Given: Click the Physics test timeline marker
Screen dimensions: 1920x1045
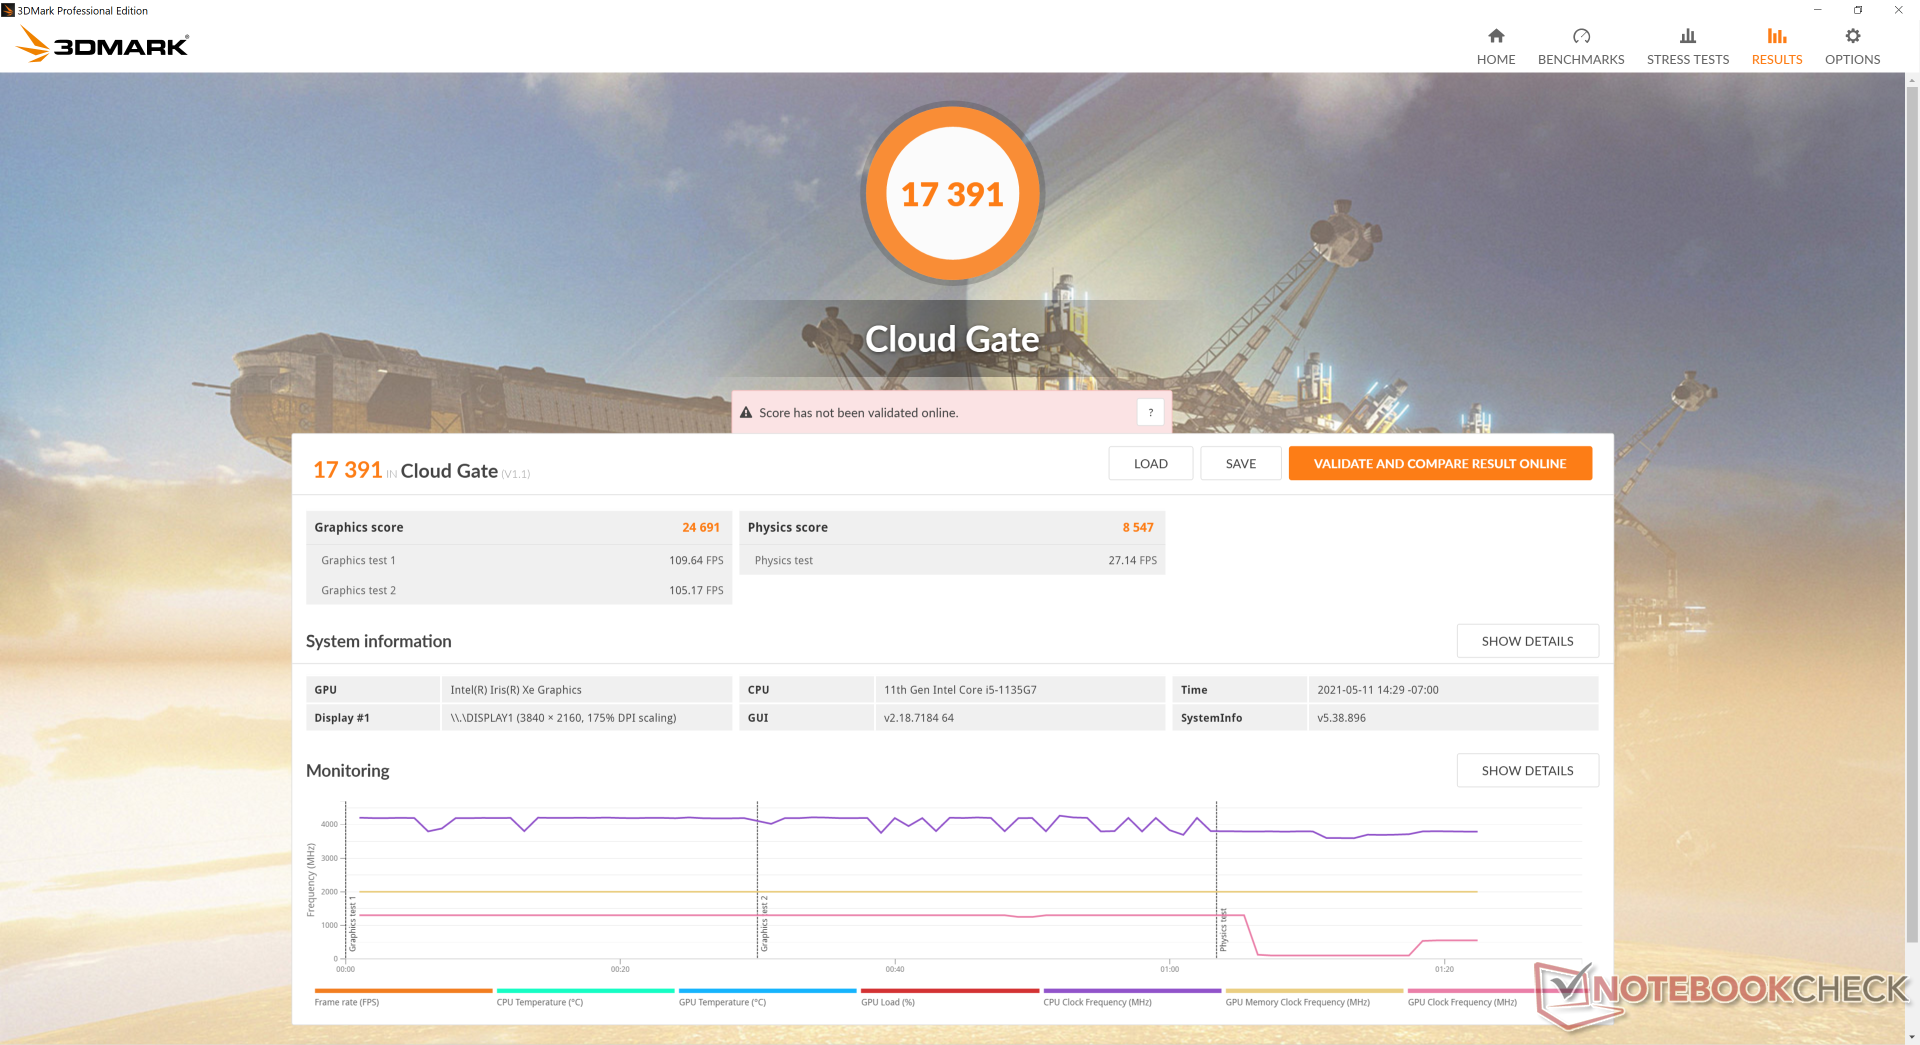Looking at the screenshot, I should point(1223,930).
